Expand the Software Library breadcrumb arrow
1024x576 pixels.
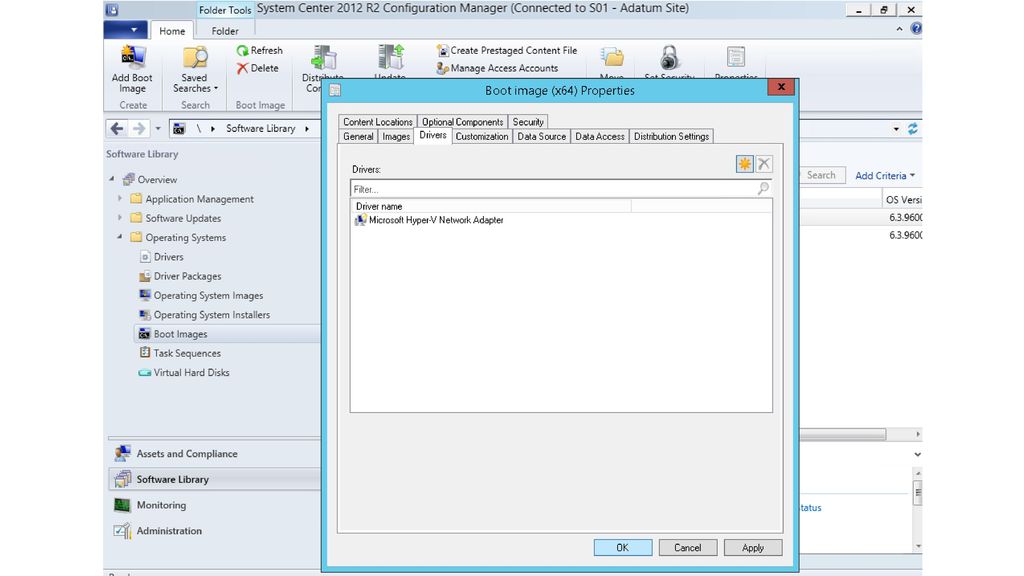click(x=307, y=129)
